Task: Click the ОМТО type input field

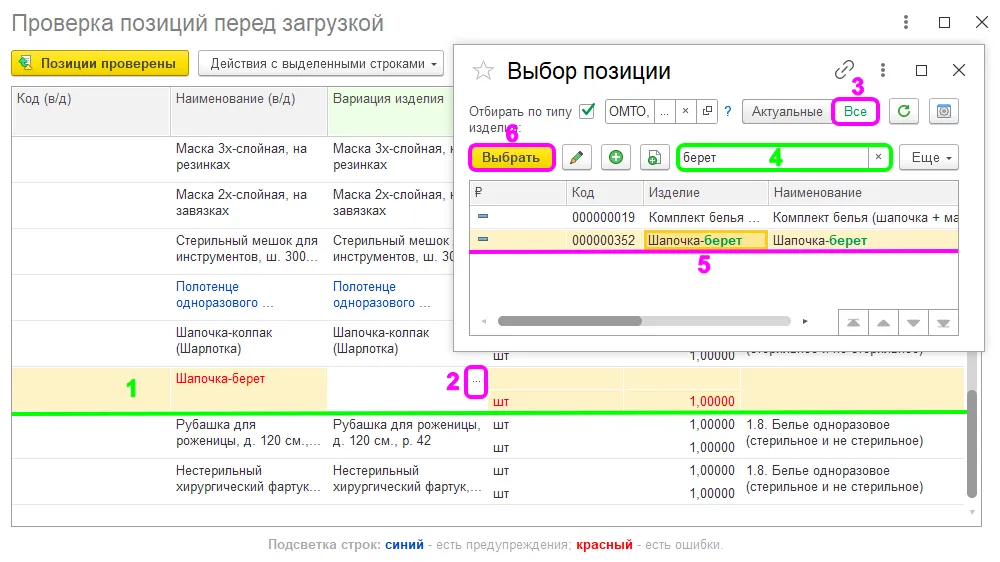Action: click(x=629, y=111)
